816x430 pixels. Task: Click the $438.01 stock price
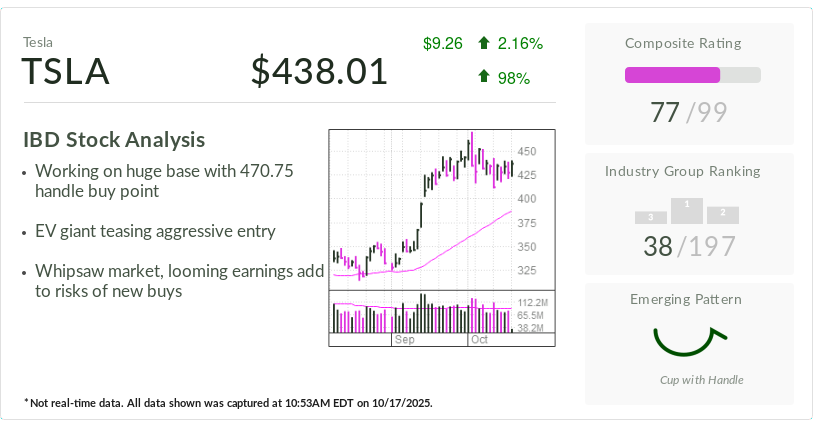319,71
